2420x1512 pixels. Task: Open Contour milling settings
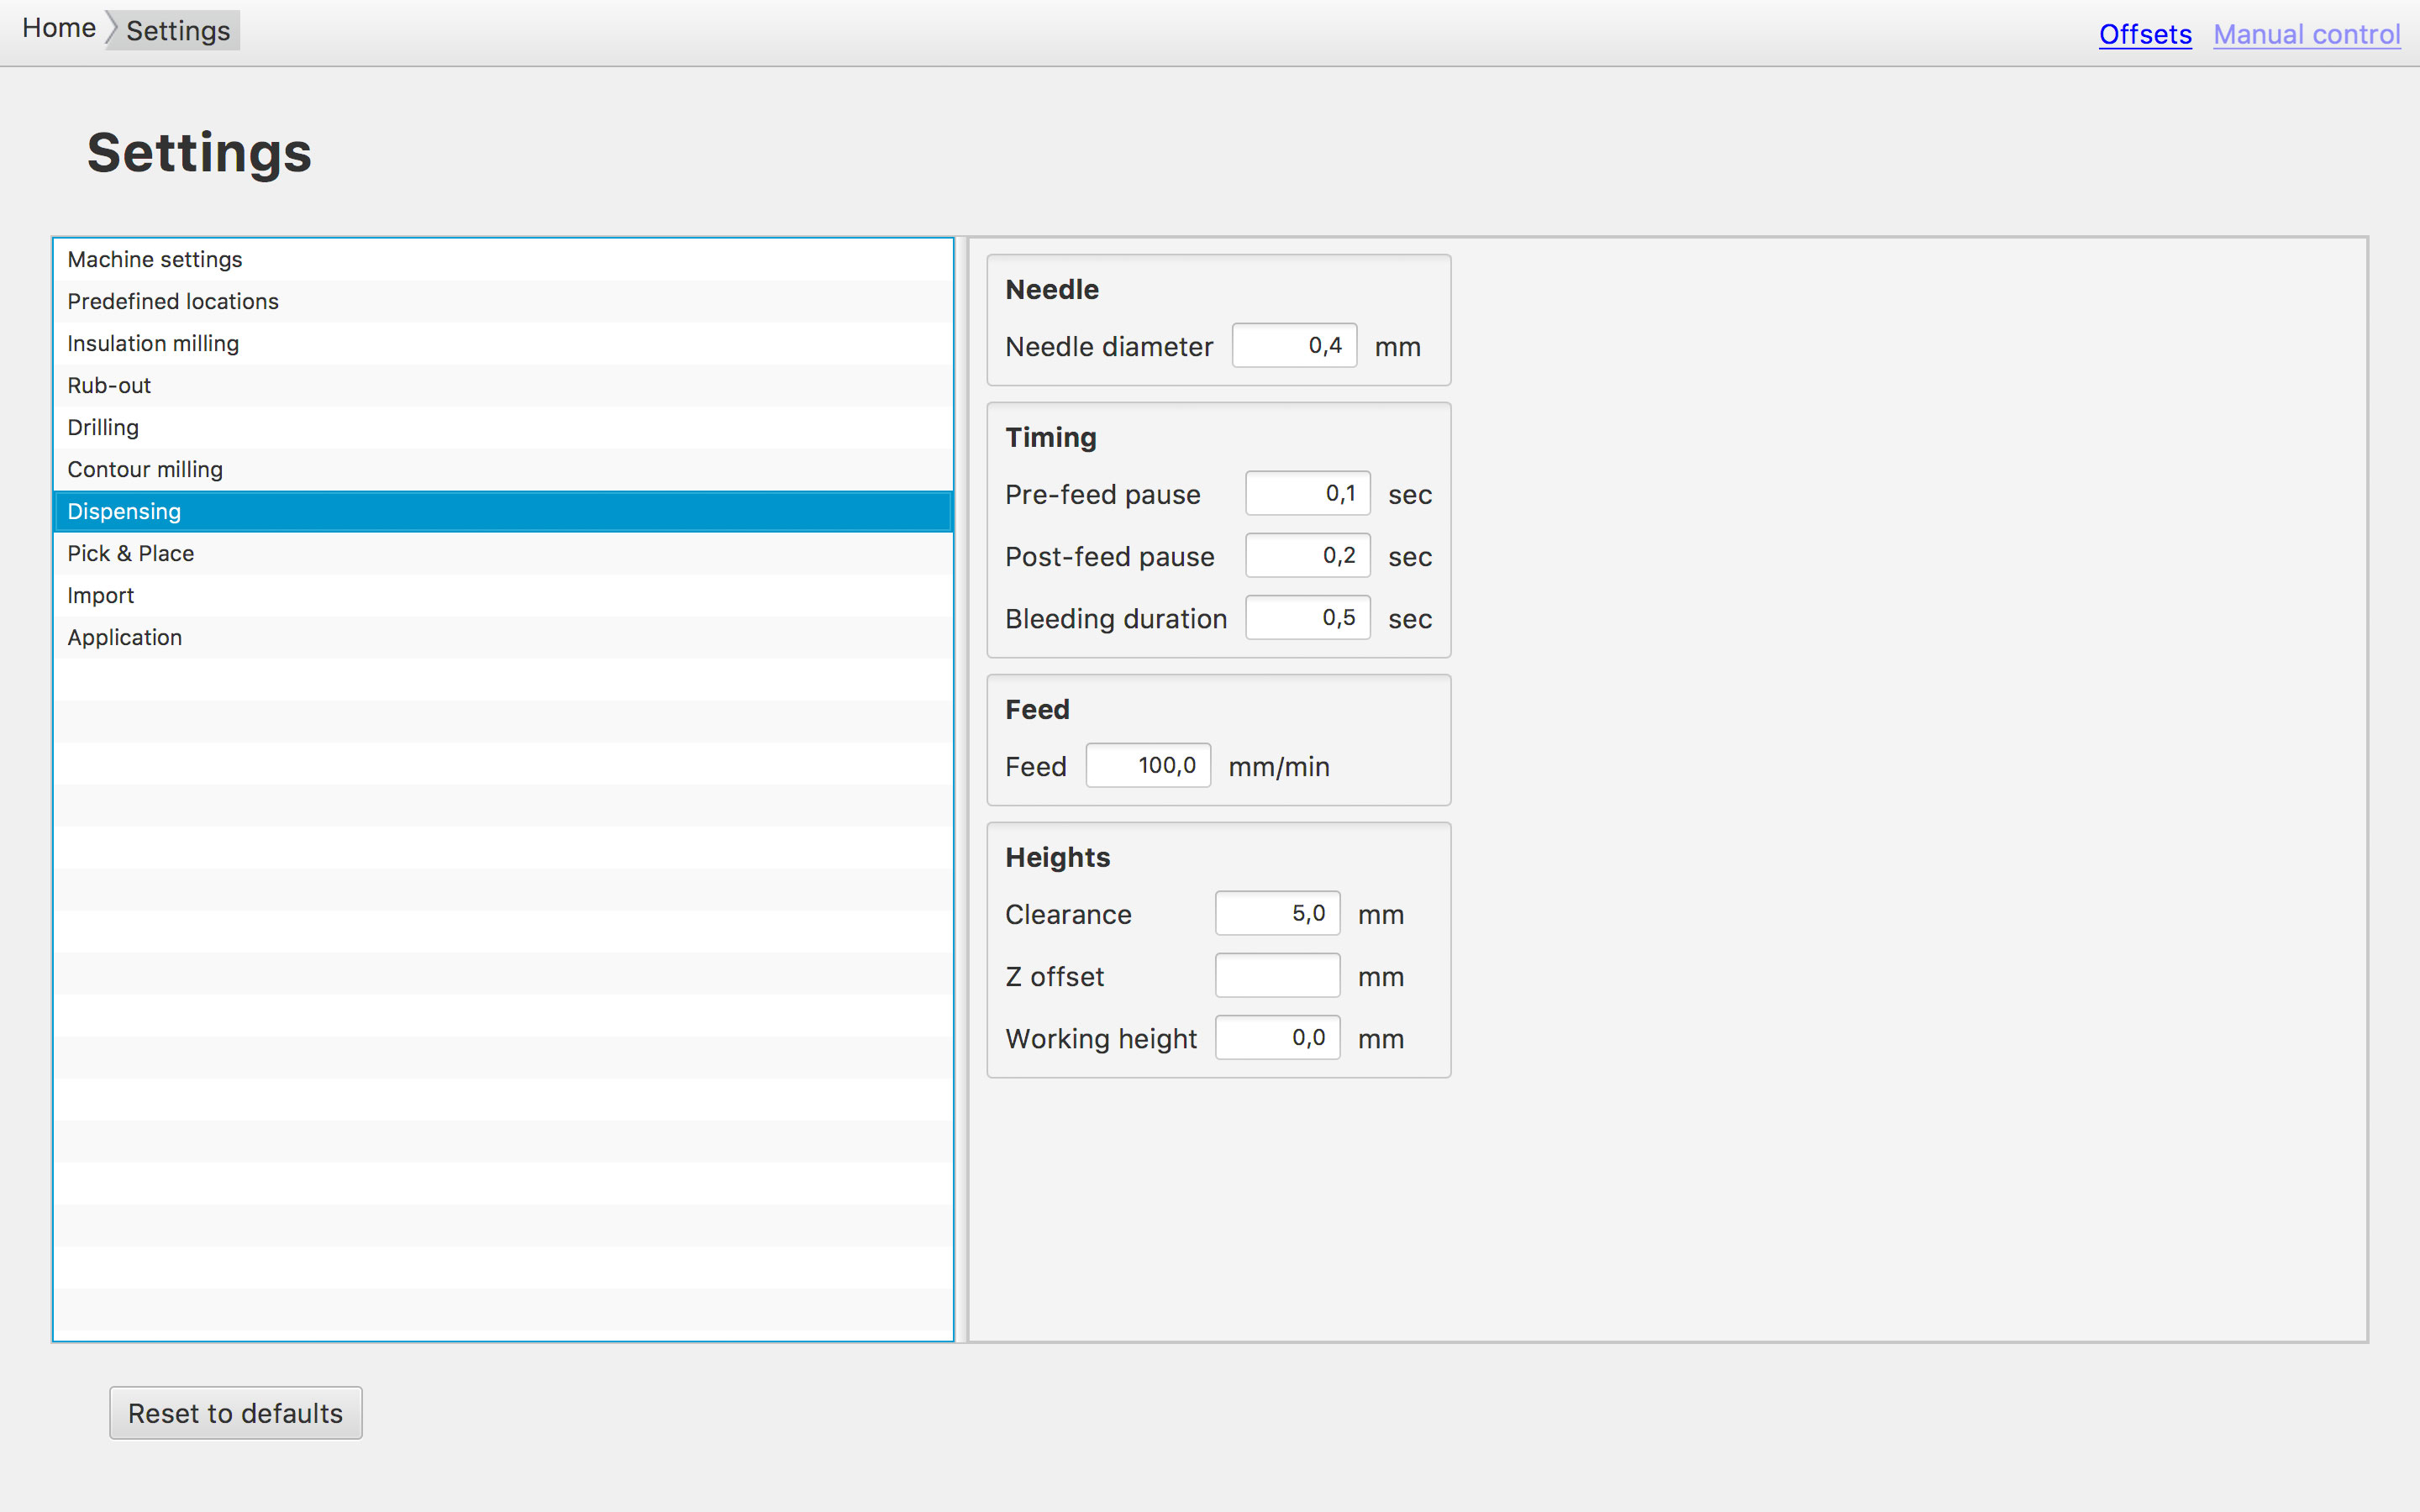(503, 469)
